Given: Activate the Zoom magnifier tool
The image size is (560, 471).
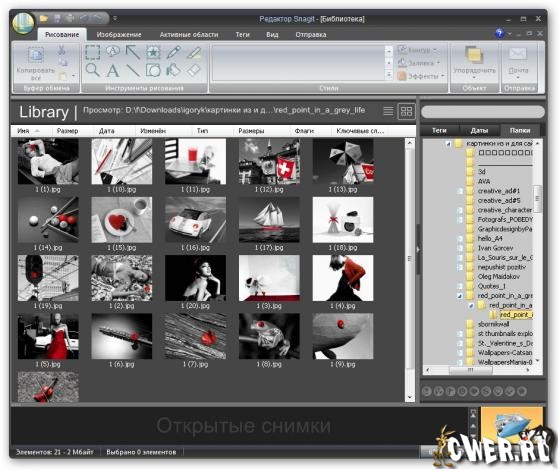Looking at the screenshot, I should [x=93, y=70].
